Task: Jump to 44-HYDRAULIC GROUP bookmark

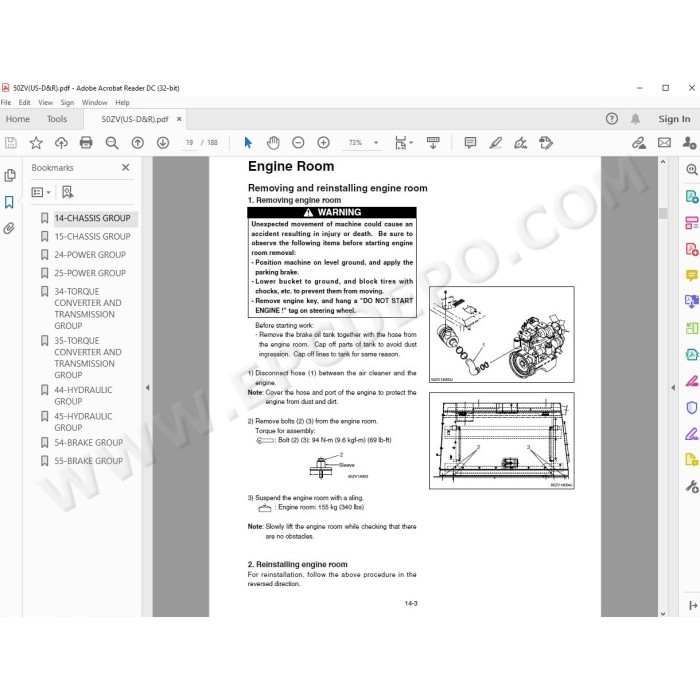Action: tap(83, 396)
